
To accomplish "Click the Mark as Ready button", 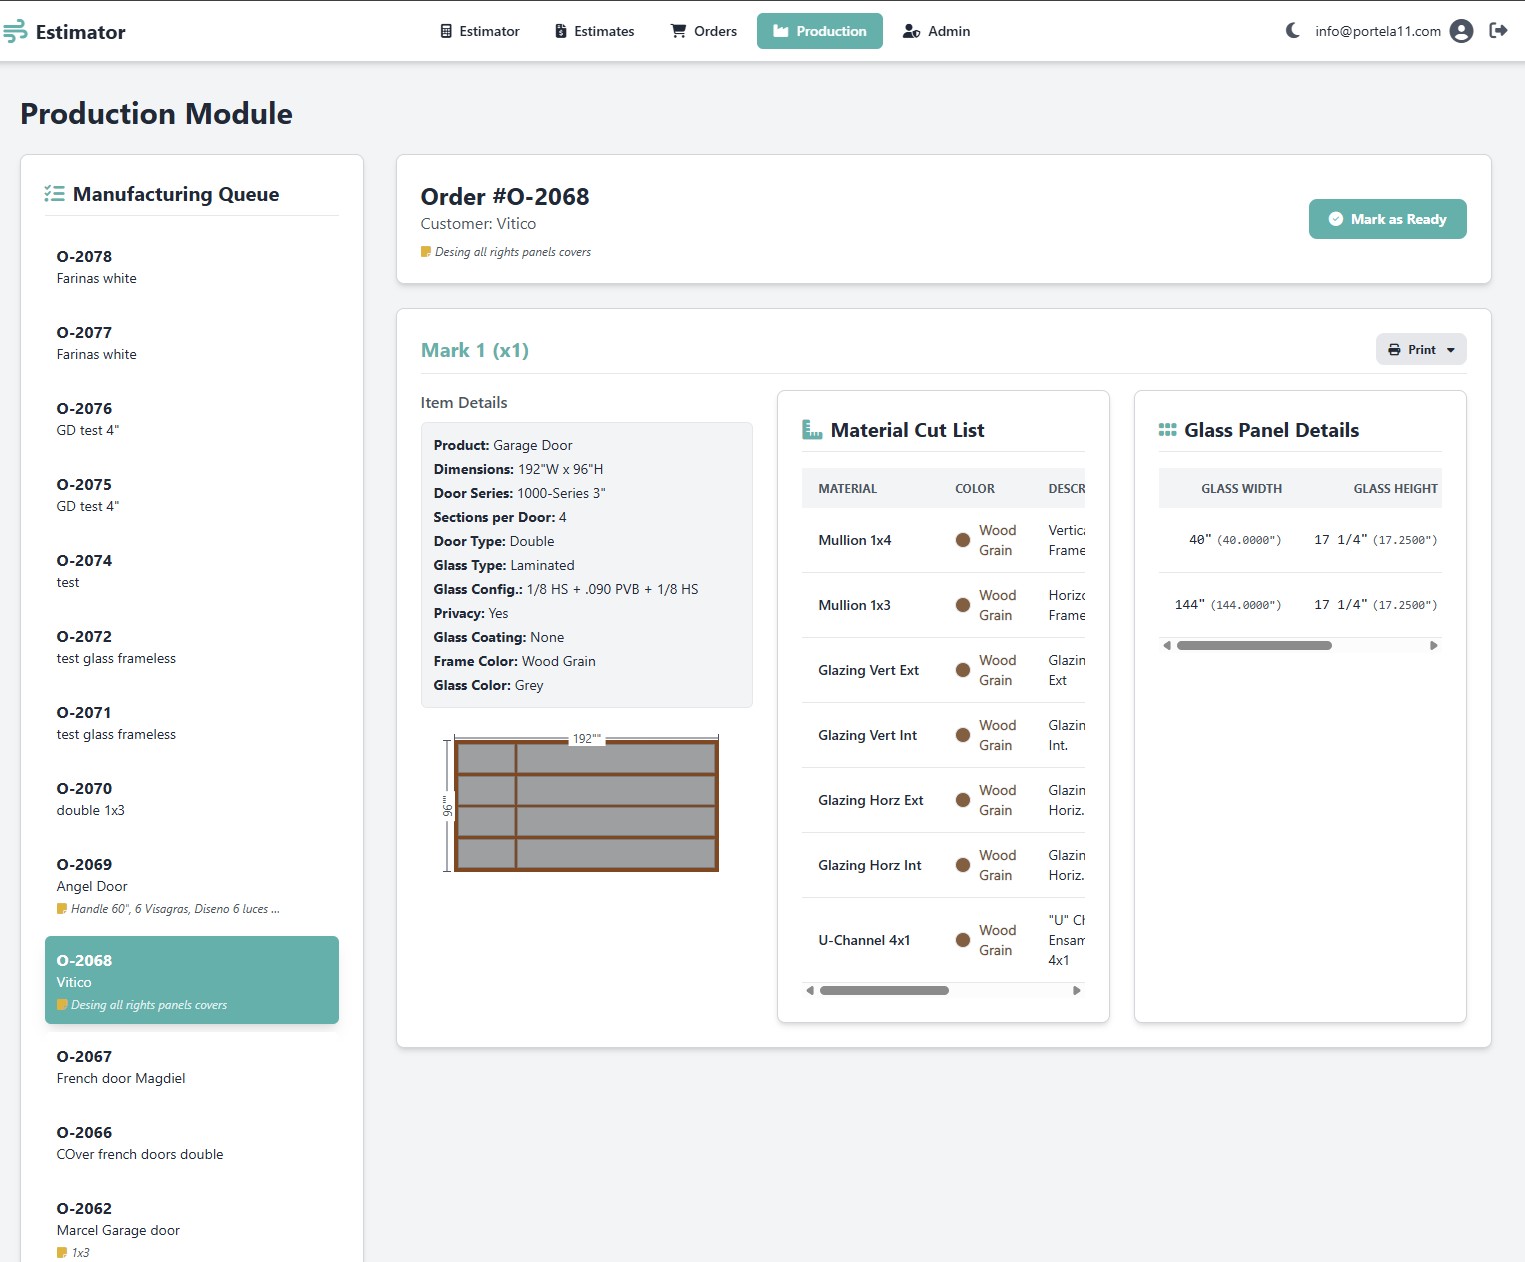I will click(1387, 219).
